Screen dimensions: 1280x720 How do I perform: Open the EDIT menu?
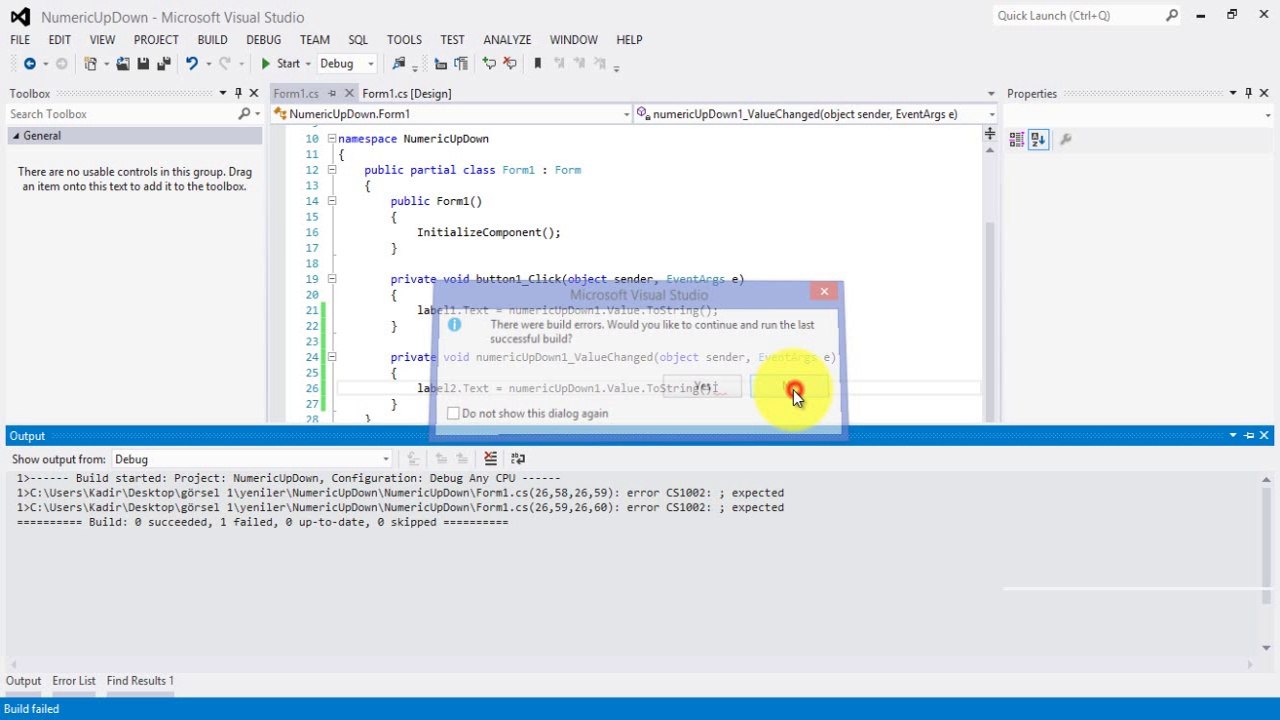[60, 40]
